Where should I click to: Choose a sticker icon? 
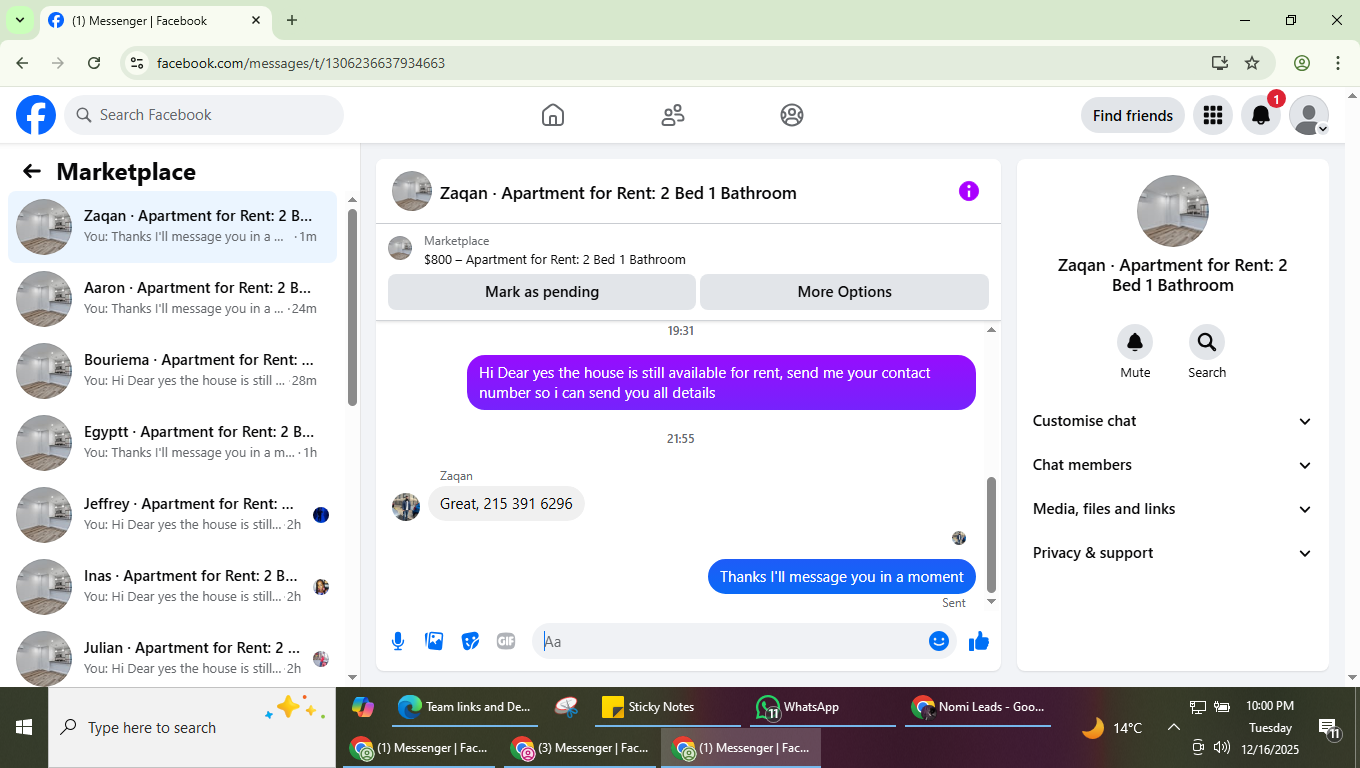pos(470,641)
